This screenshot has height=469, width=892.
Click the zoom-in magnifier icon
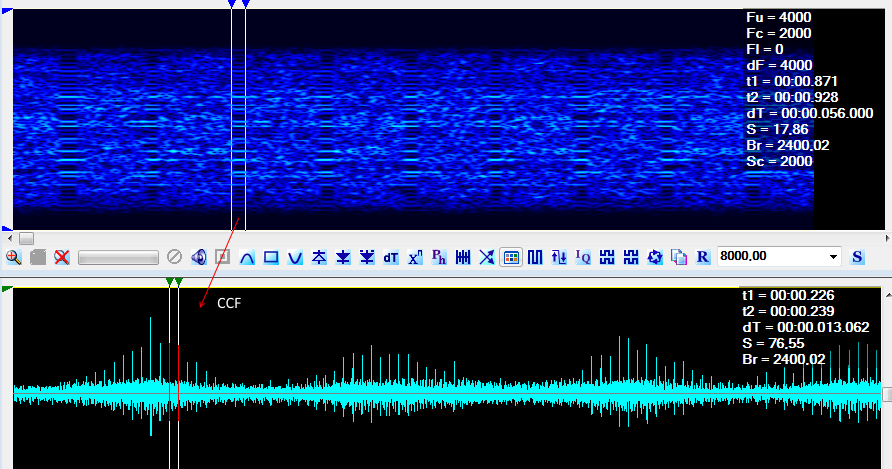[14, 257]
